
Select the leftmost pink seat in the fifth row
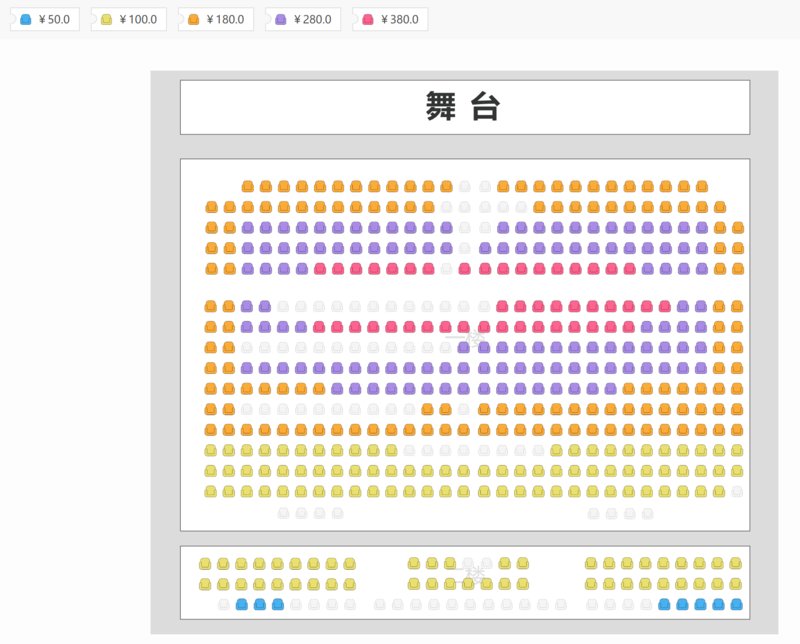pos(321,269)
